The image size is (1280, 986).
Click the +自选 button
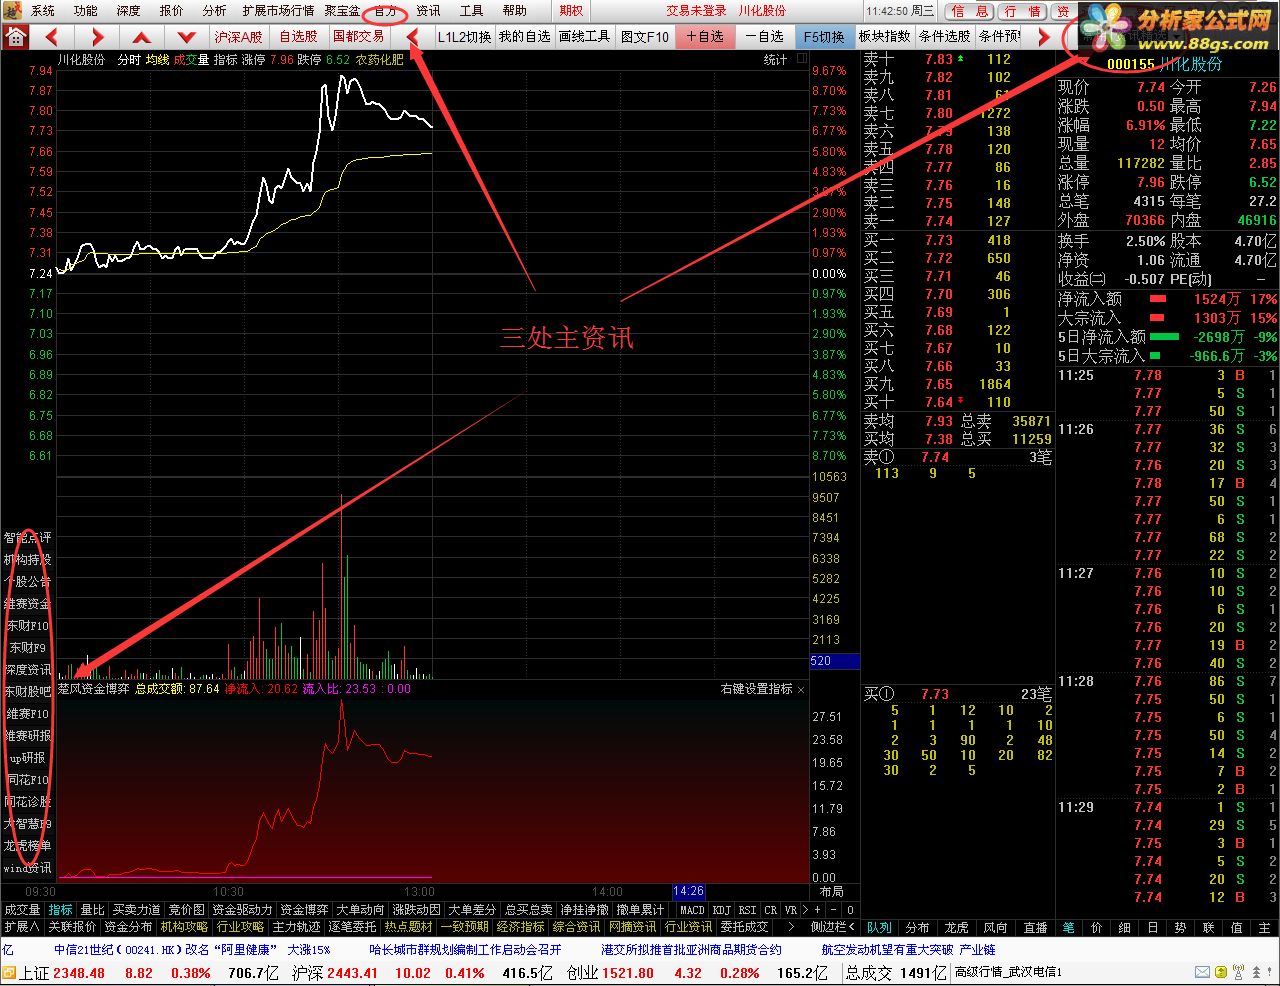click(705, 37)
